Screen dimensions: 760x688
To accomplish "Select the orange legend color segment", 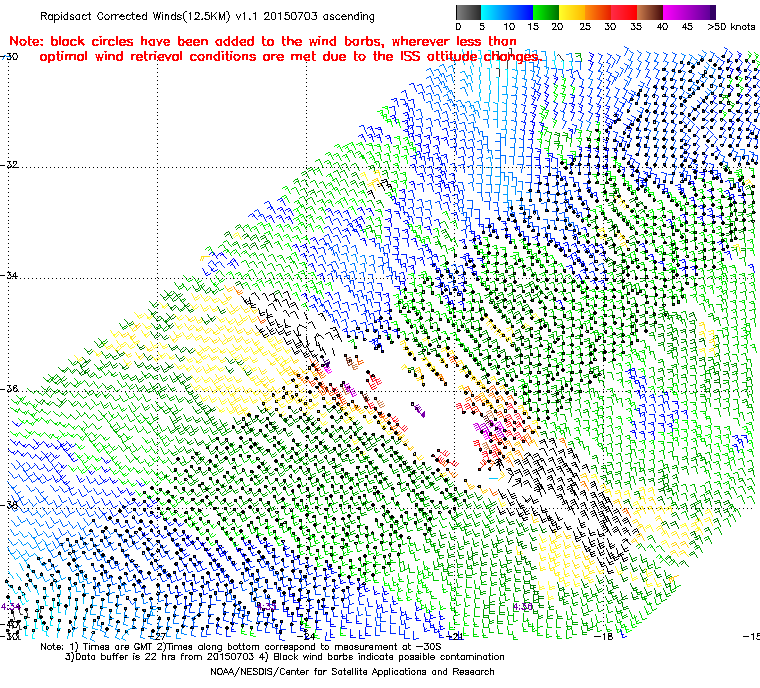I will point(598,12).
